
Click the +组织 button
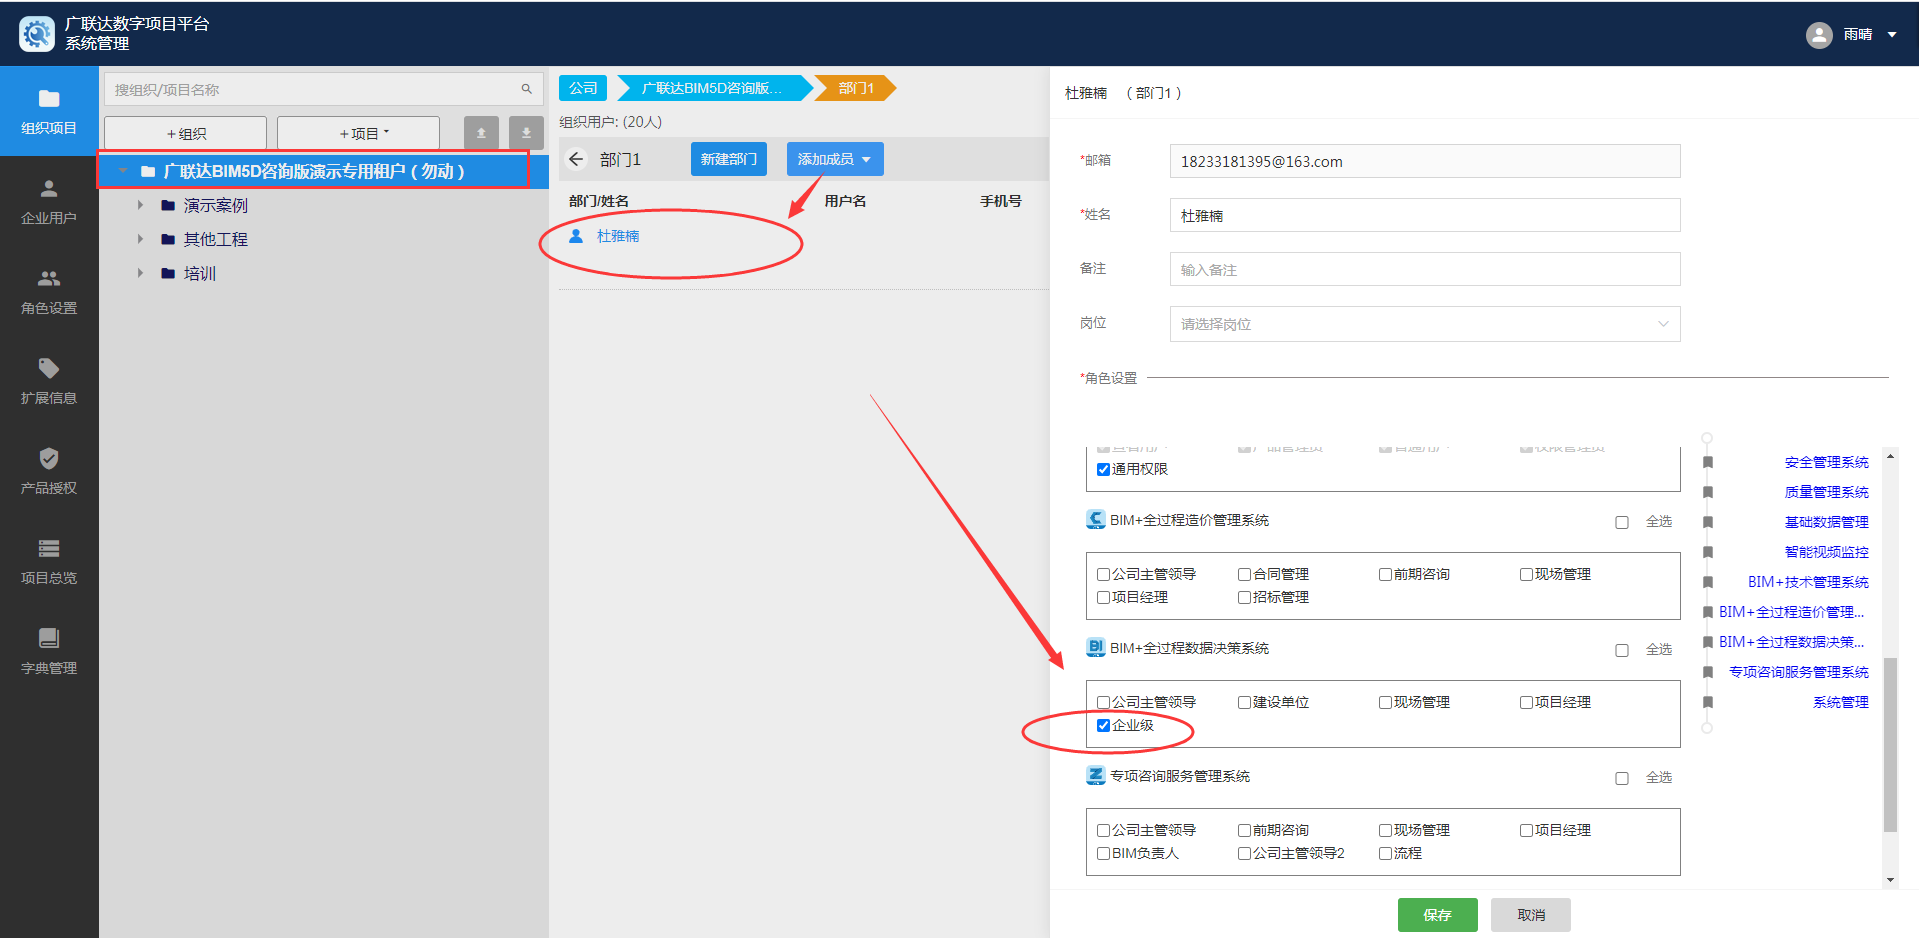tap(185, 133)
